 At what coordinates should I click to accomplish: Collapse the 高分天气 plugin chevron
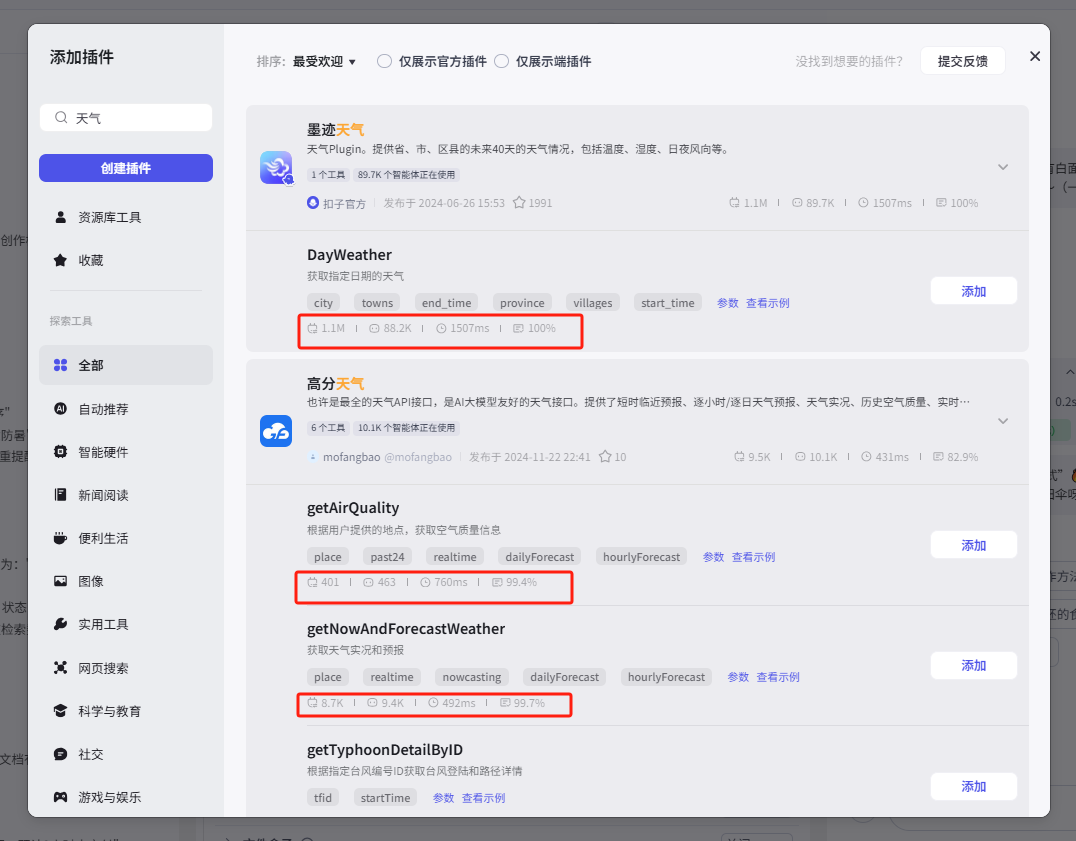point(1003,421)
